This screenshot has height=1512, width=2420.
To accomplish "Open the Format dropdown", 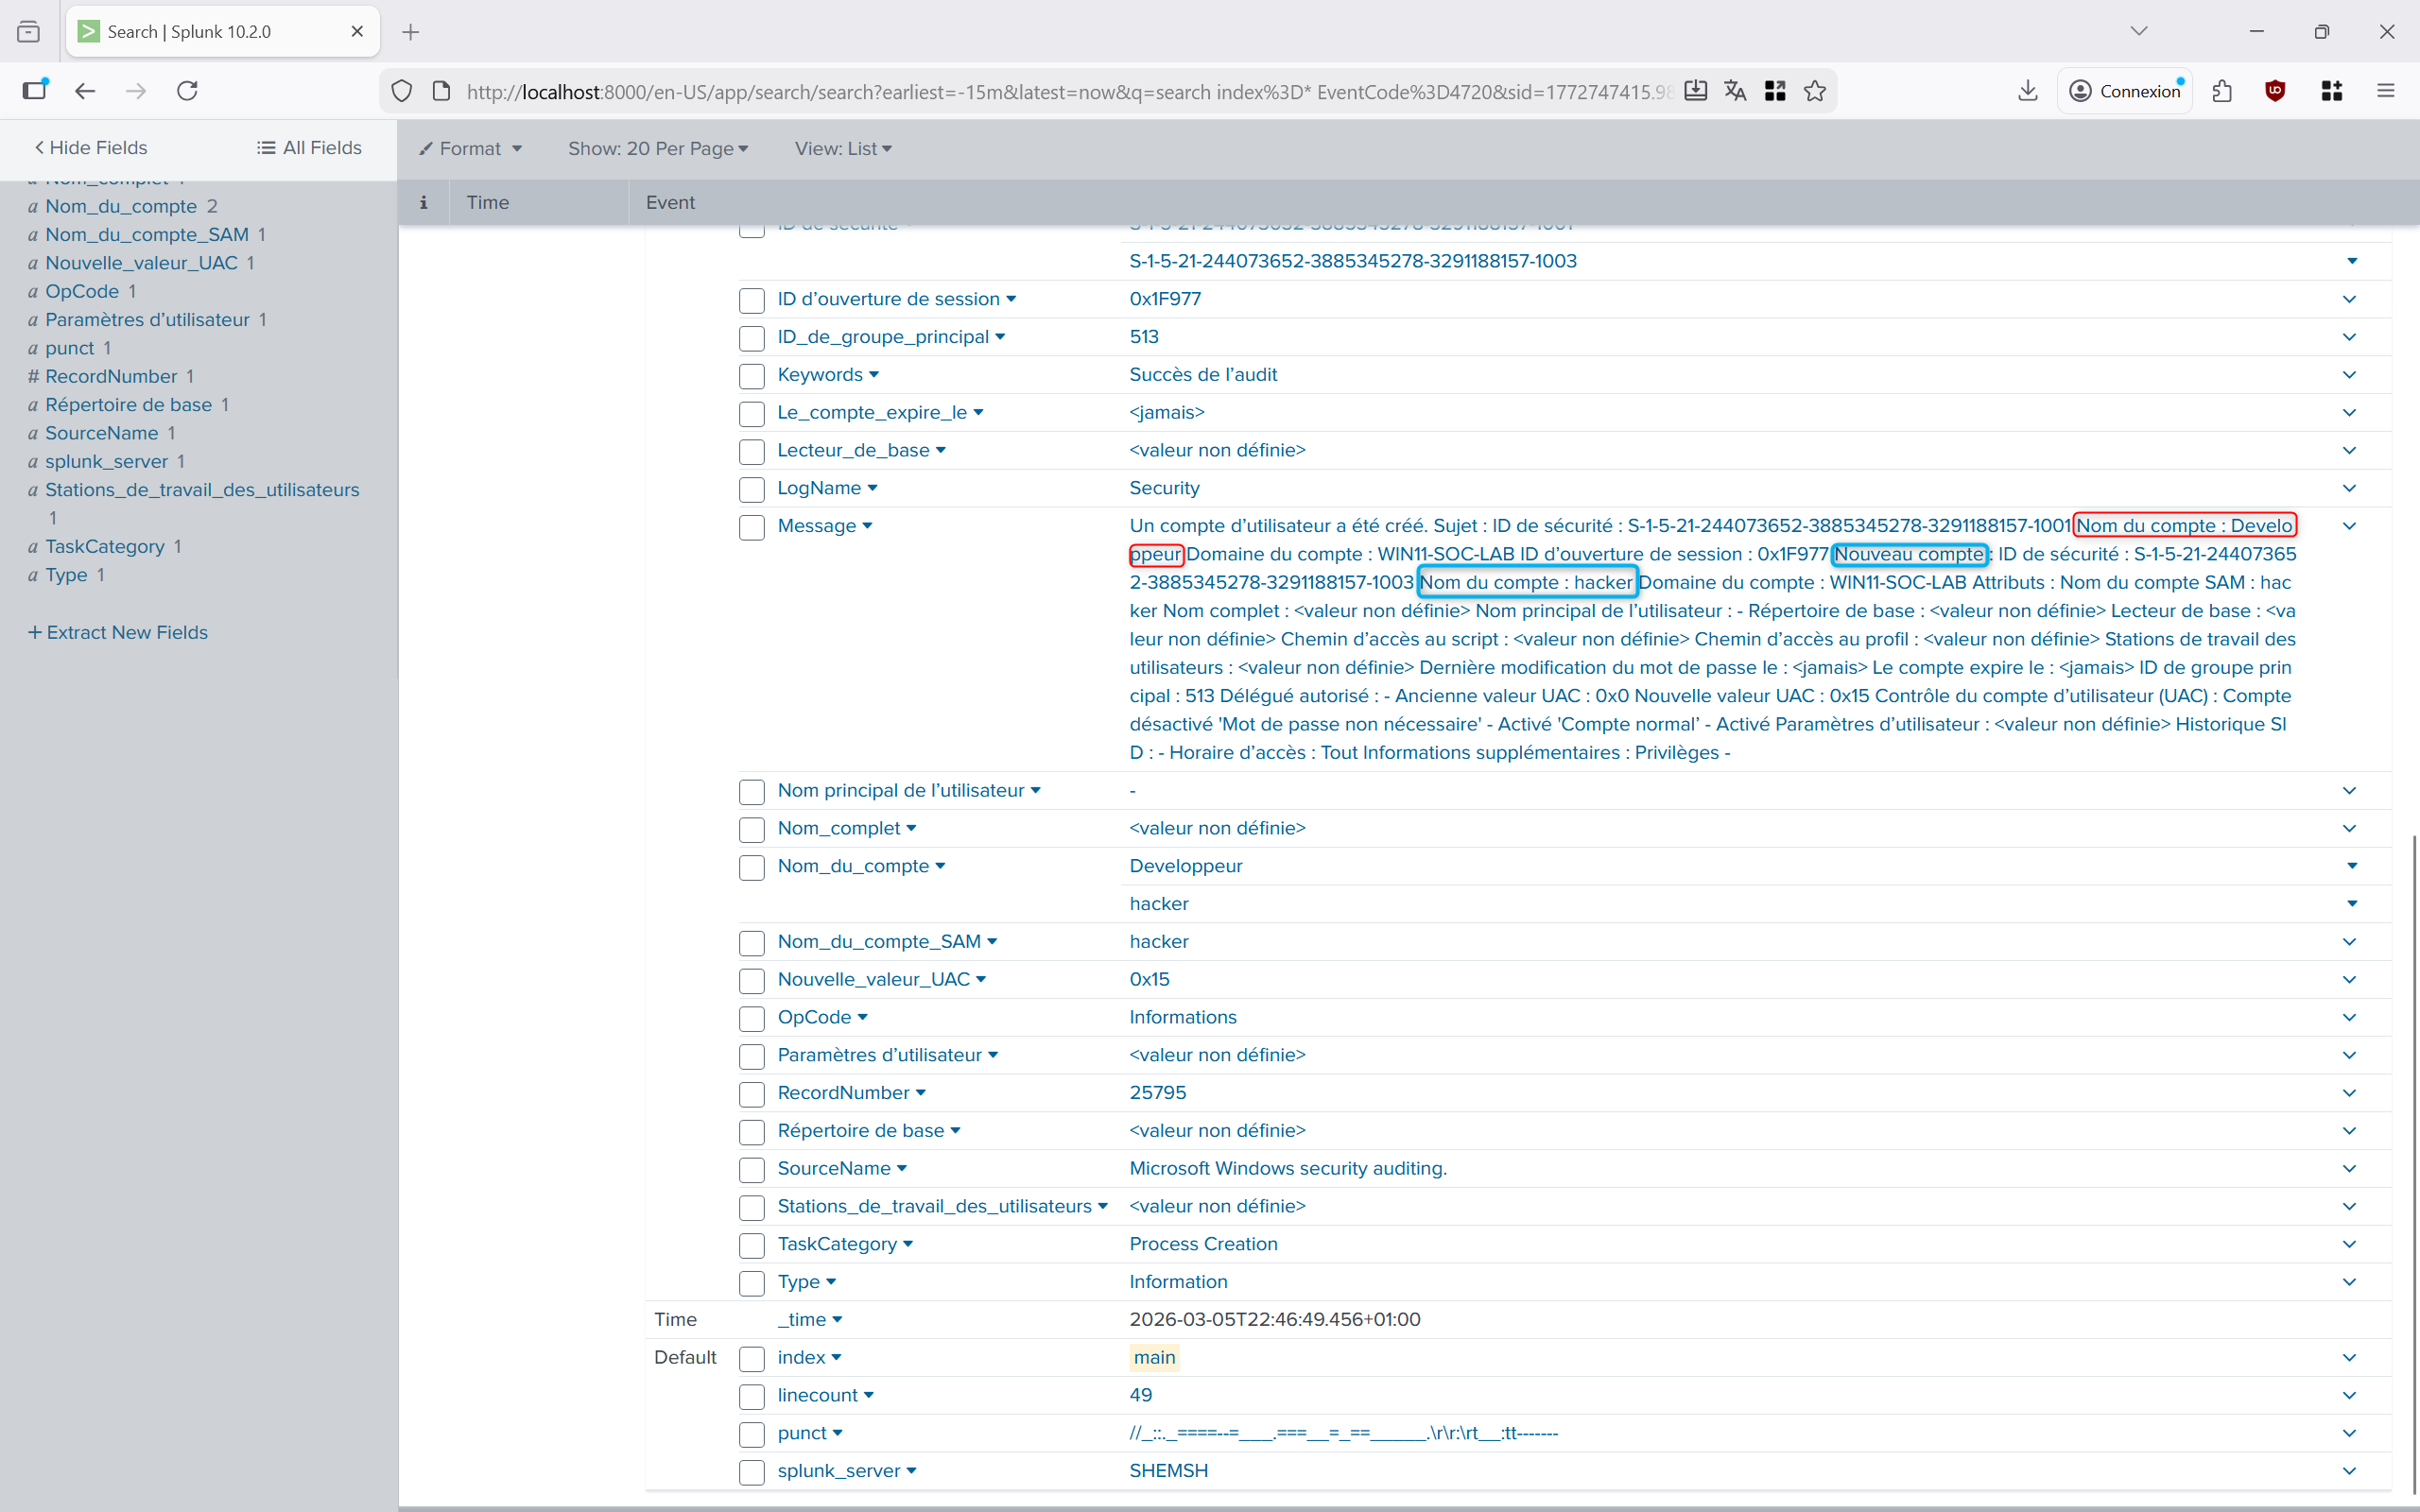I will pyautogui.click(x=470, y=149).
